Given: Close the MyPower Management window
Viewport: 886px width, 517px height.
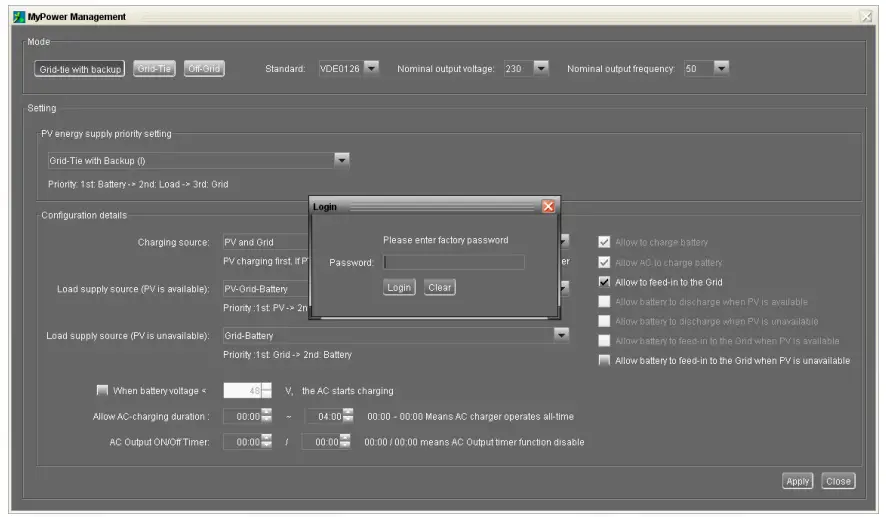Looking at the screenshot, I should (x=866, y=16).
